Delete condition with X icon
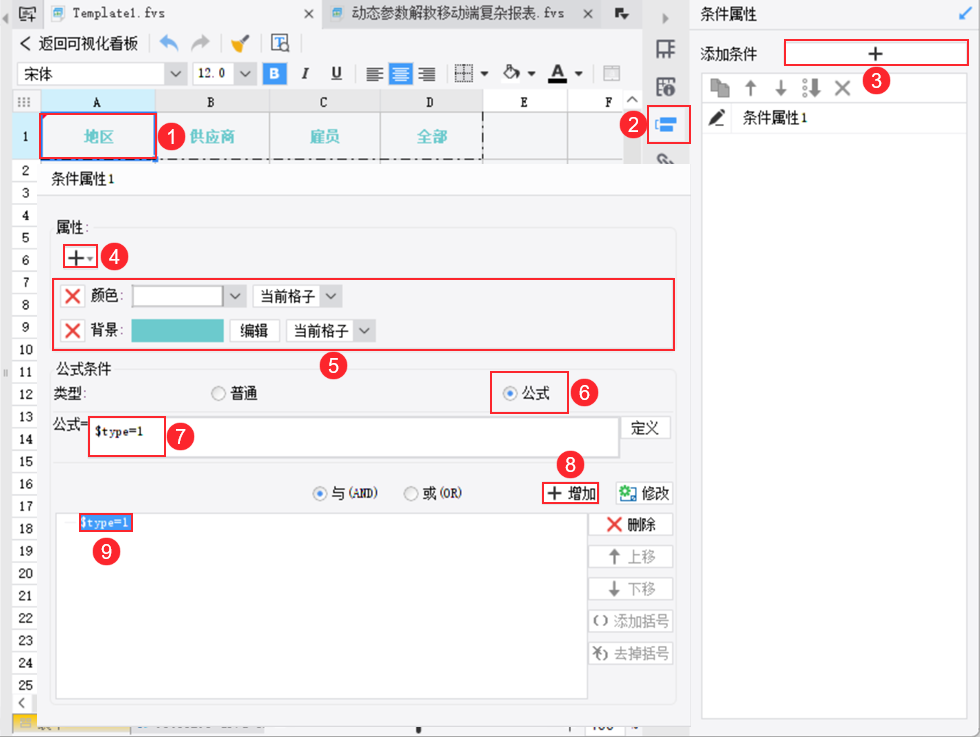 [x=842, y=88]
